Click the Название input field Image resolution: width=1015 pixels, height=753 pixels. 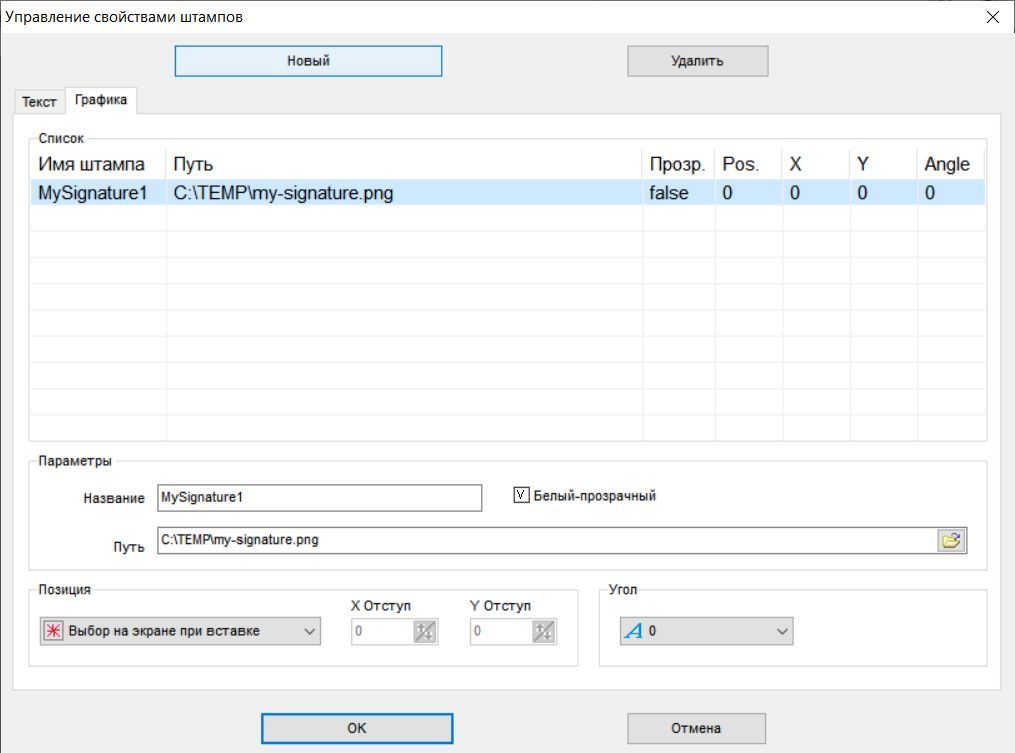pos(319,497)
